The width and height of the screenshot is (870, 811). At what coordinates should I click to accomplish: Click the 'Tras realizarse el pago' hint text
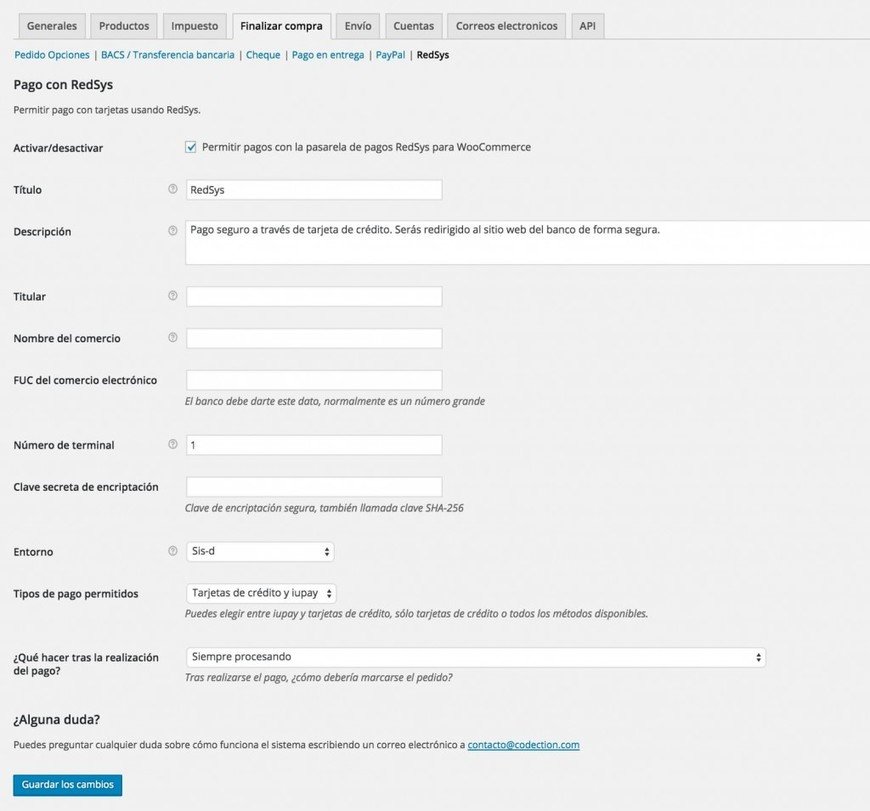(318, 677)
